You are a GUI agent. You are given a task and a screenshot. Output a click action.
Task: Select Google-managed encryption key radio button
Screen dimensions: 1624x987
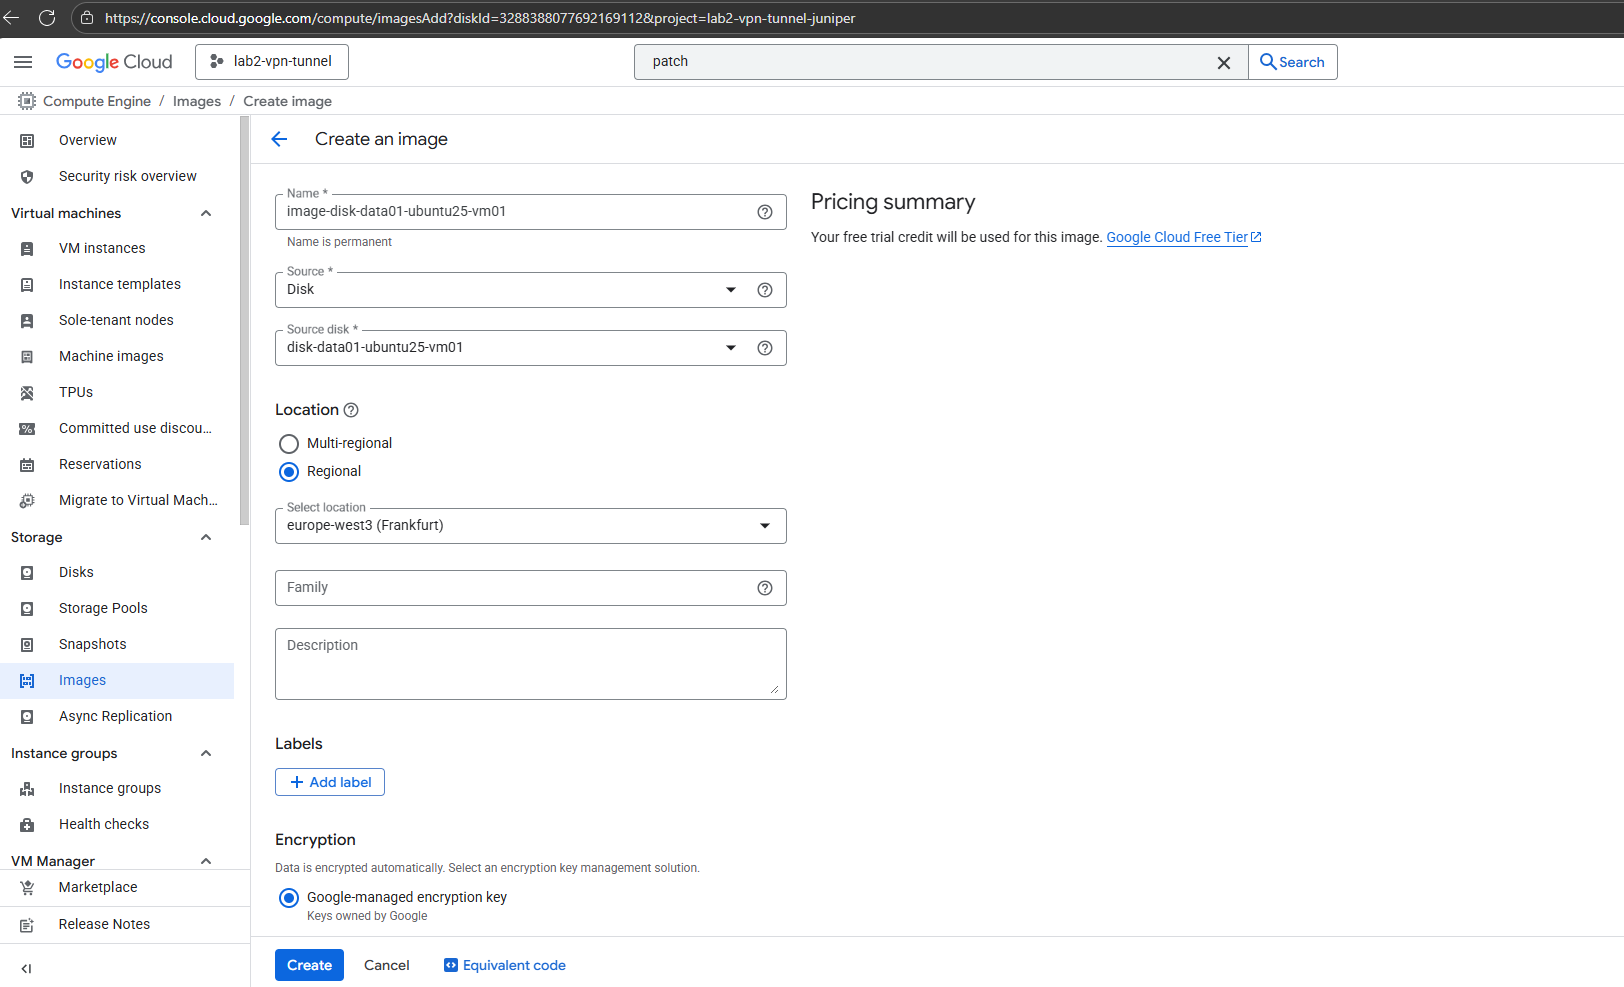click(289, 898)
